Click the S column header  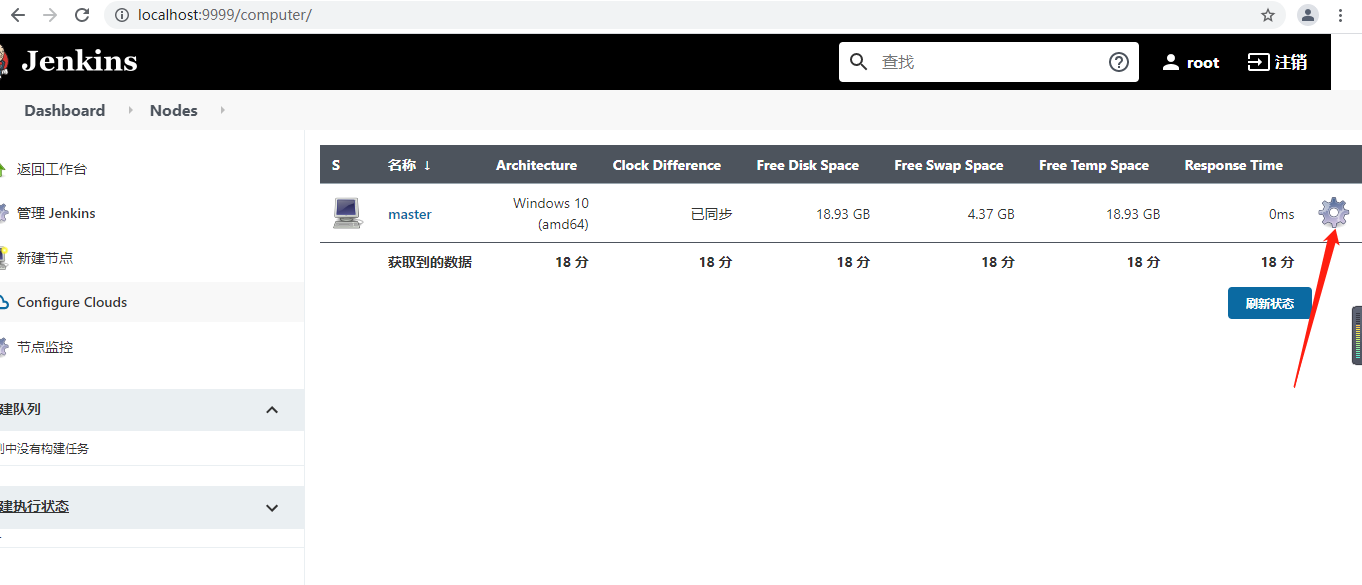coord(336,165)
